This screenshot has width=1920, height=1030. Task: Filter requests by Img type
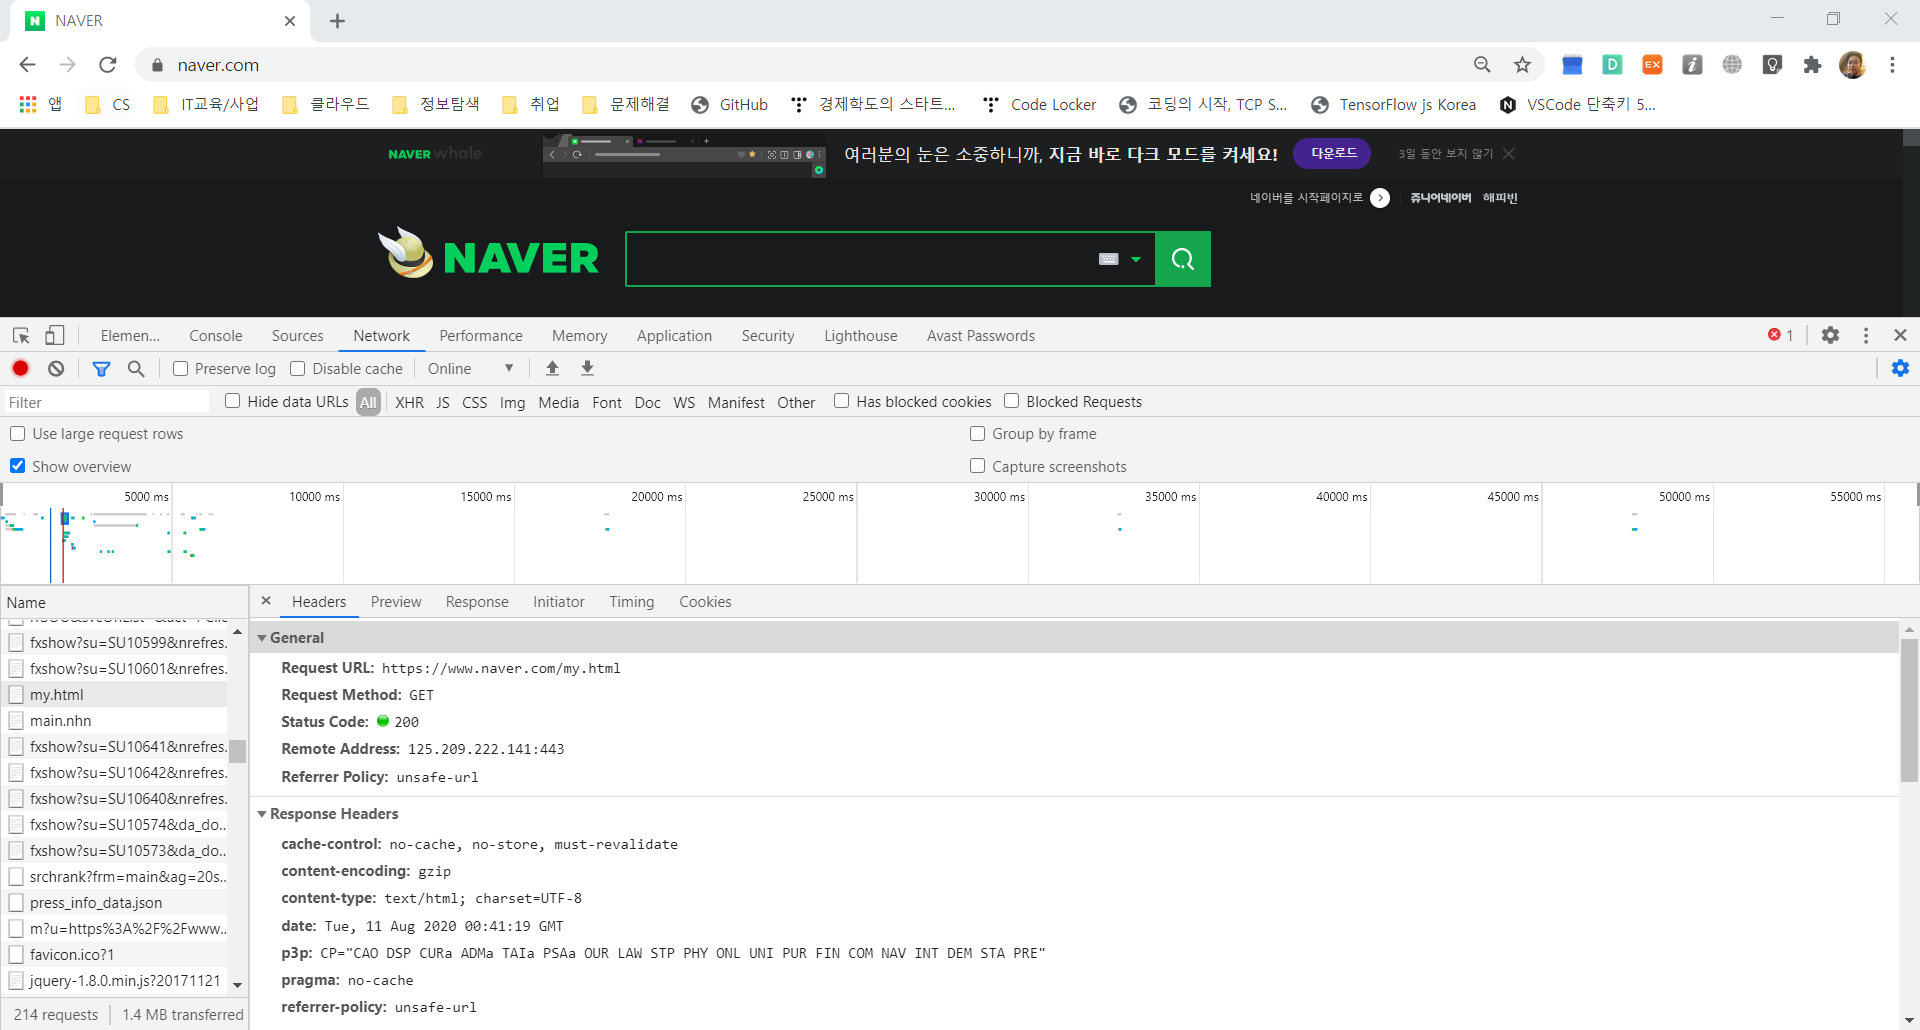pos(512,402)
